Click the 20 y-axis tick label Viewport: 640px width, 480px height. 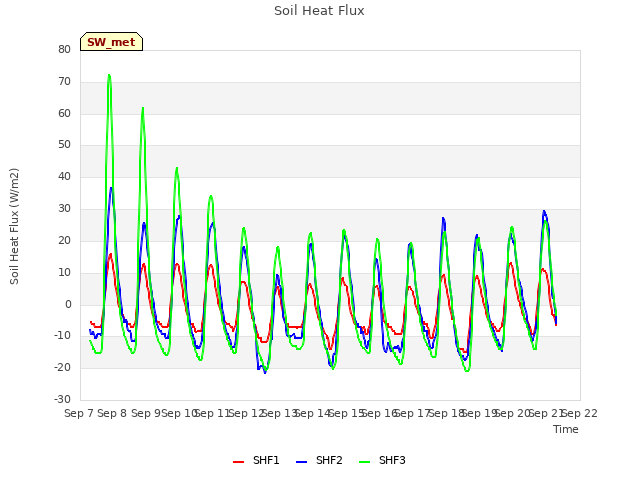[64, 241]
